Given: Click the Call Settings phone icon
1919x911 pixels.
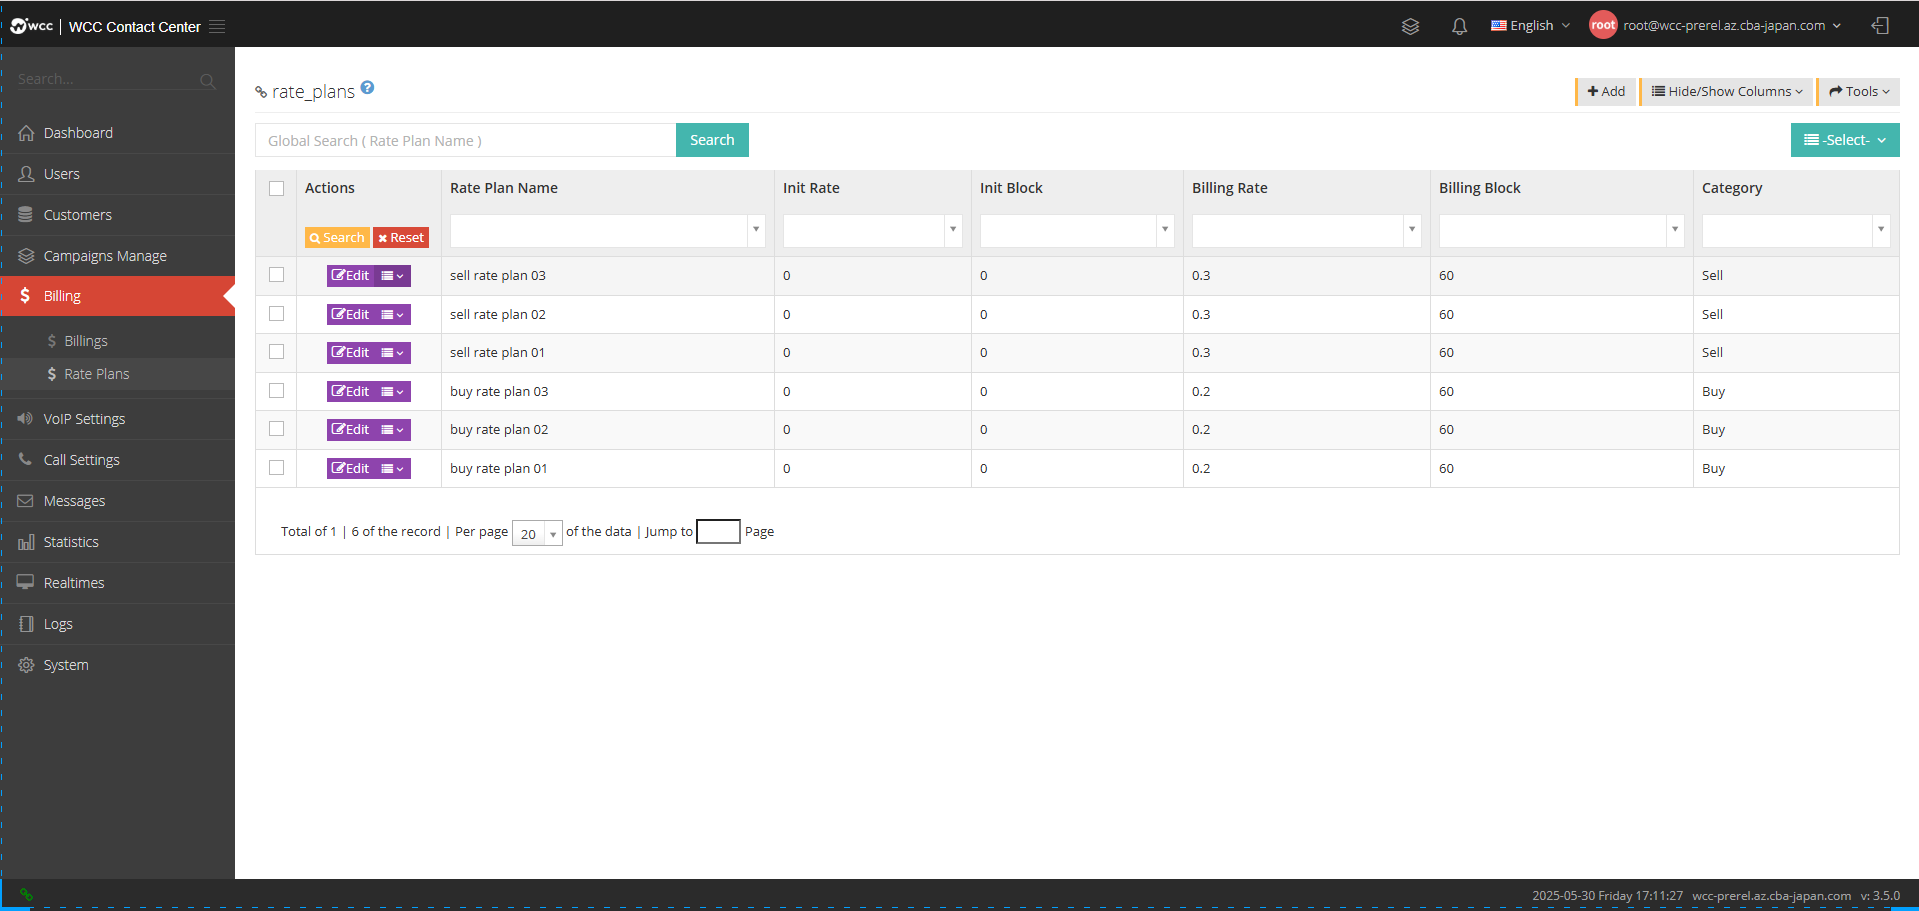Looking at the screenshot, I should pos(26,460).
